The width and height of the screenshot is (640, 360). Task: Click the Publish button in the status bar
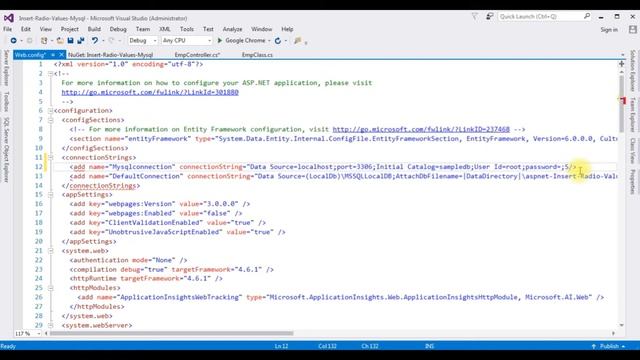609,346
